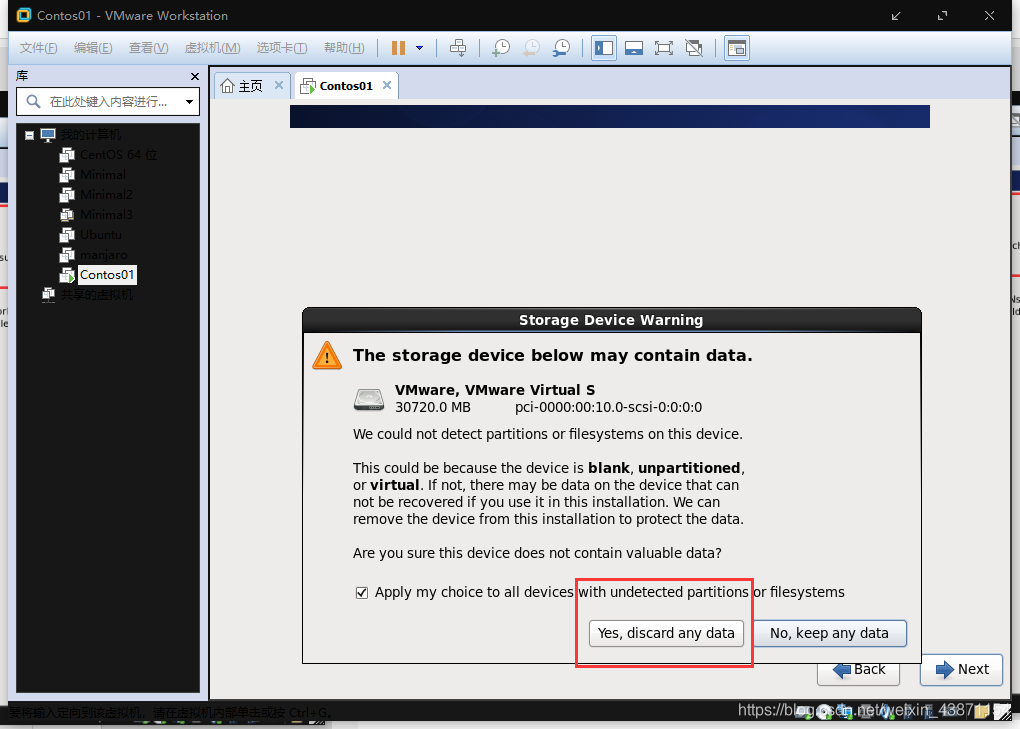Click the 共享的虚拟机 shared VMs icon
The image size is (1020, 729).
pyautogui.click(x=48, y=295)
